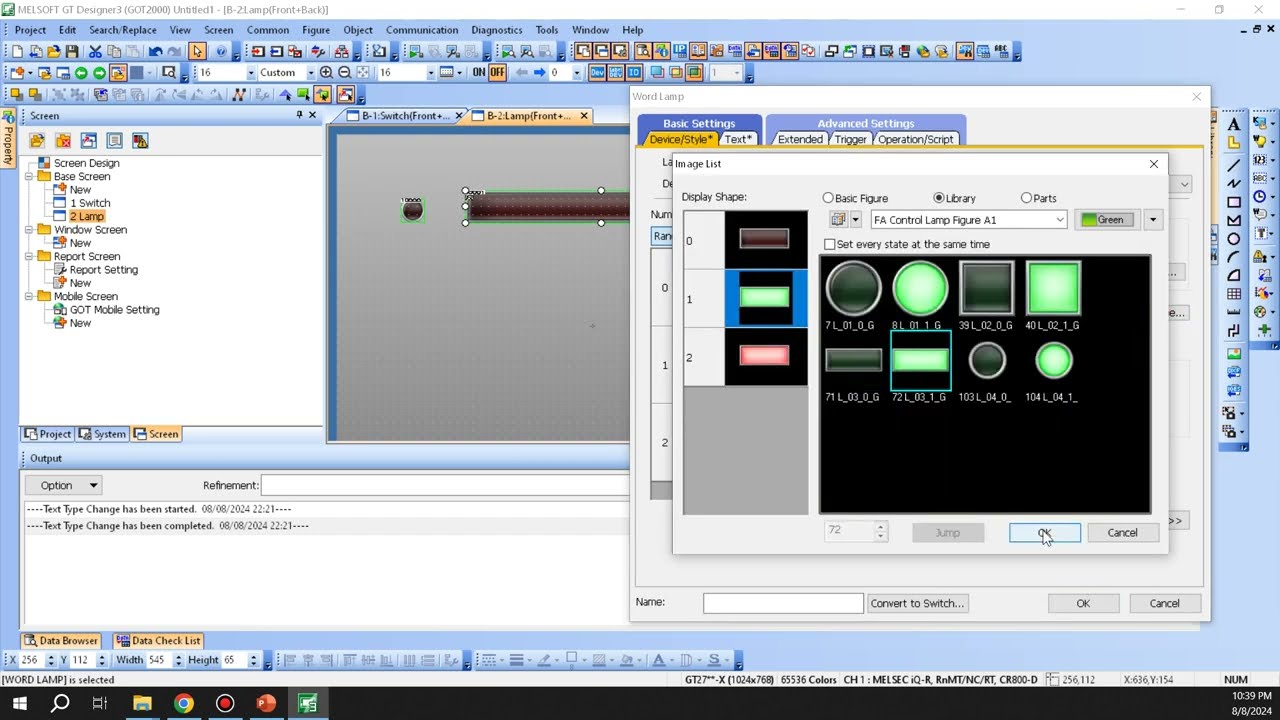
Task: Check 'Set every state at the same time'
Action: (x=829, y=244)
